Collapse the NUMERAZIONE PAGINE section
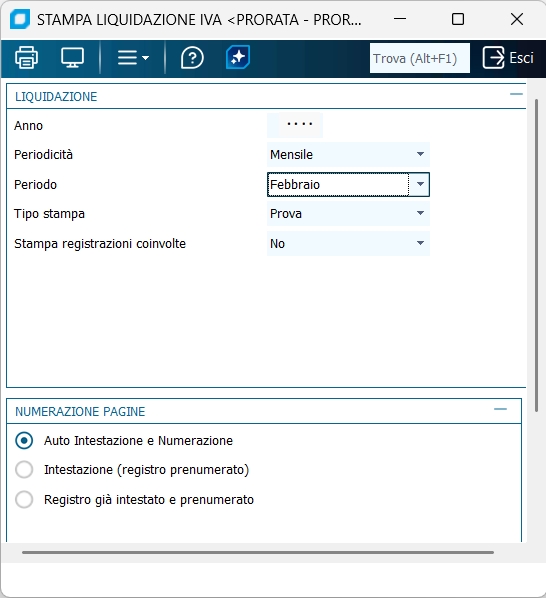Viewport: 546px width, 598px height. (x=500, y=409)
